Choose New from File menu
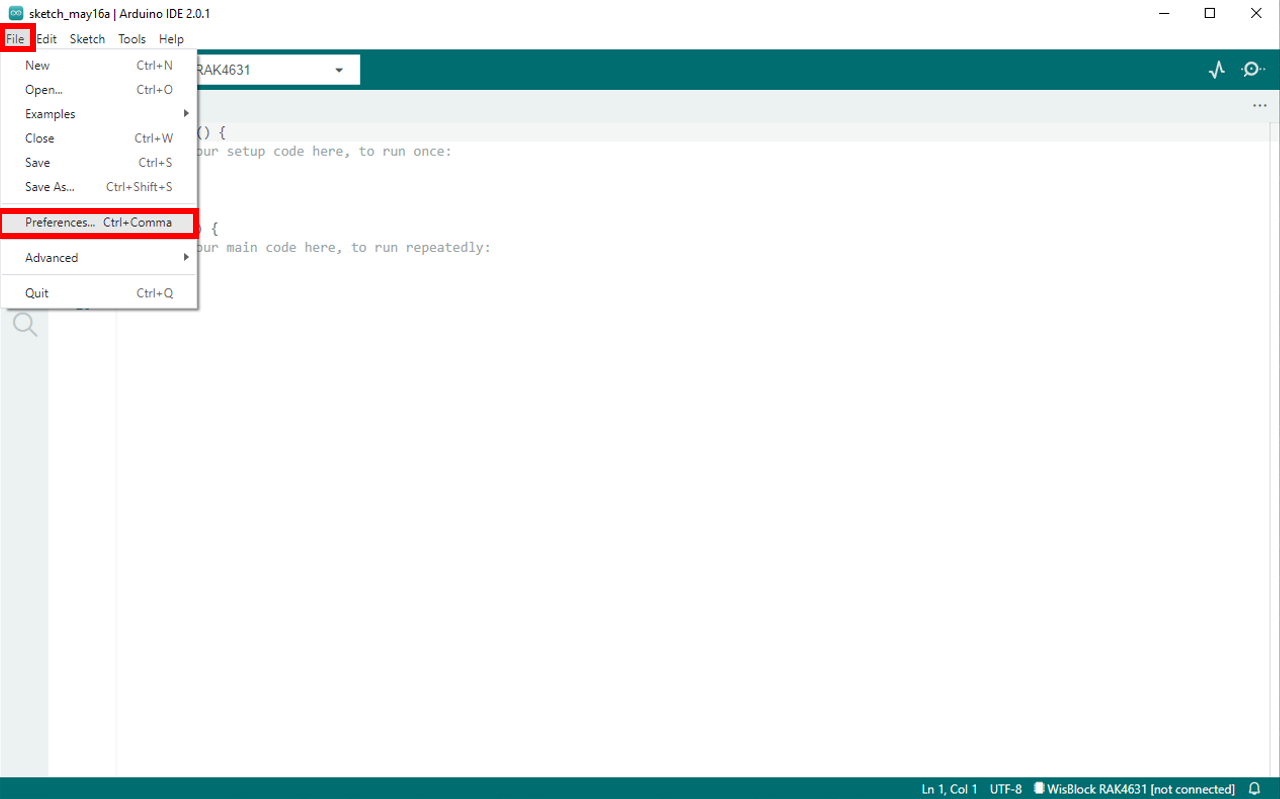The width and height of the screenshot is (1280, 799). click(99, 65)
